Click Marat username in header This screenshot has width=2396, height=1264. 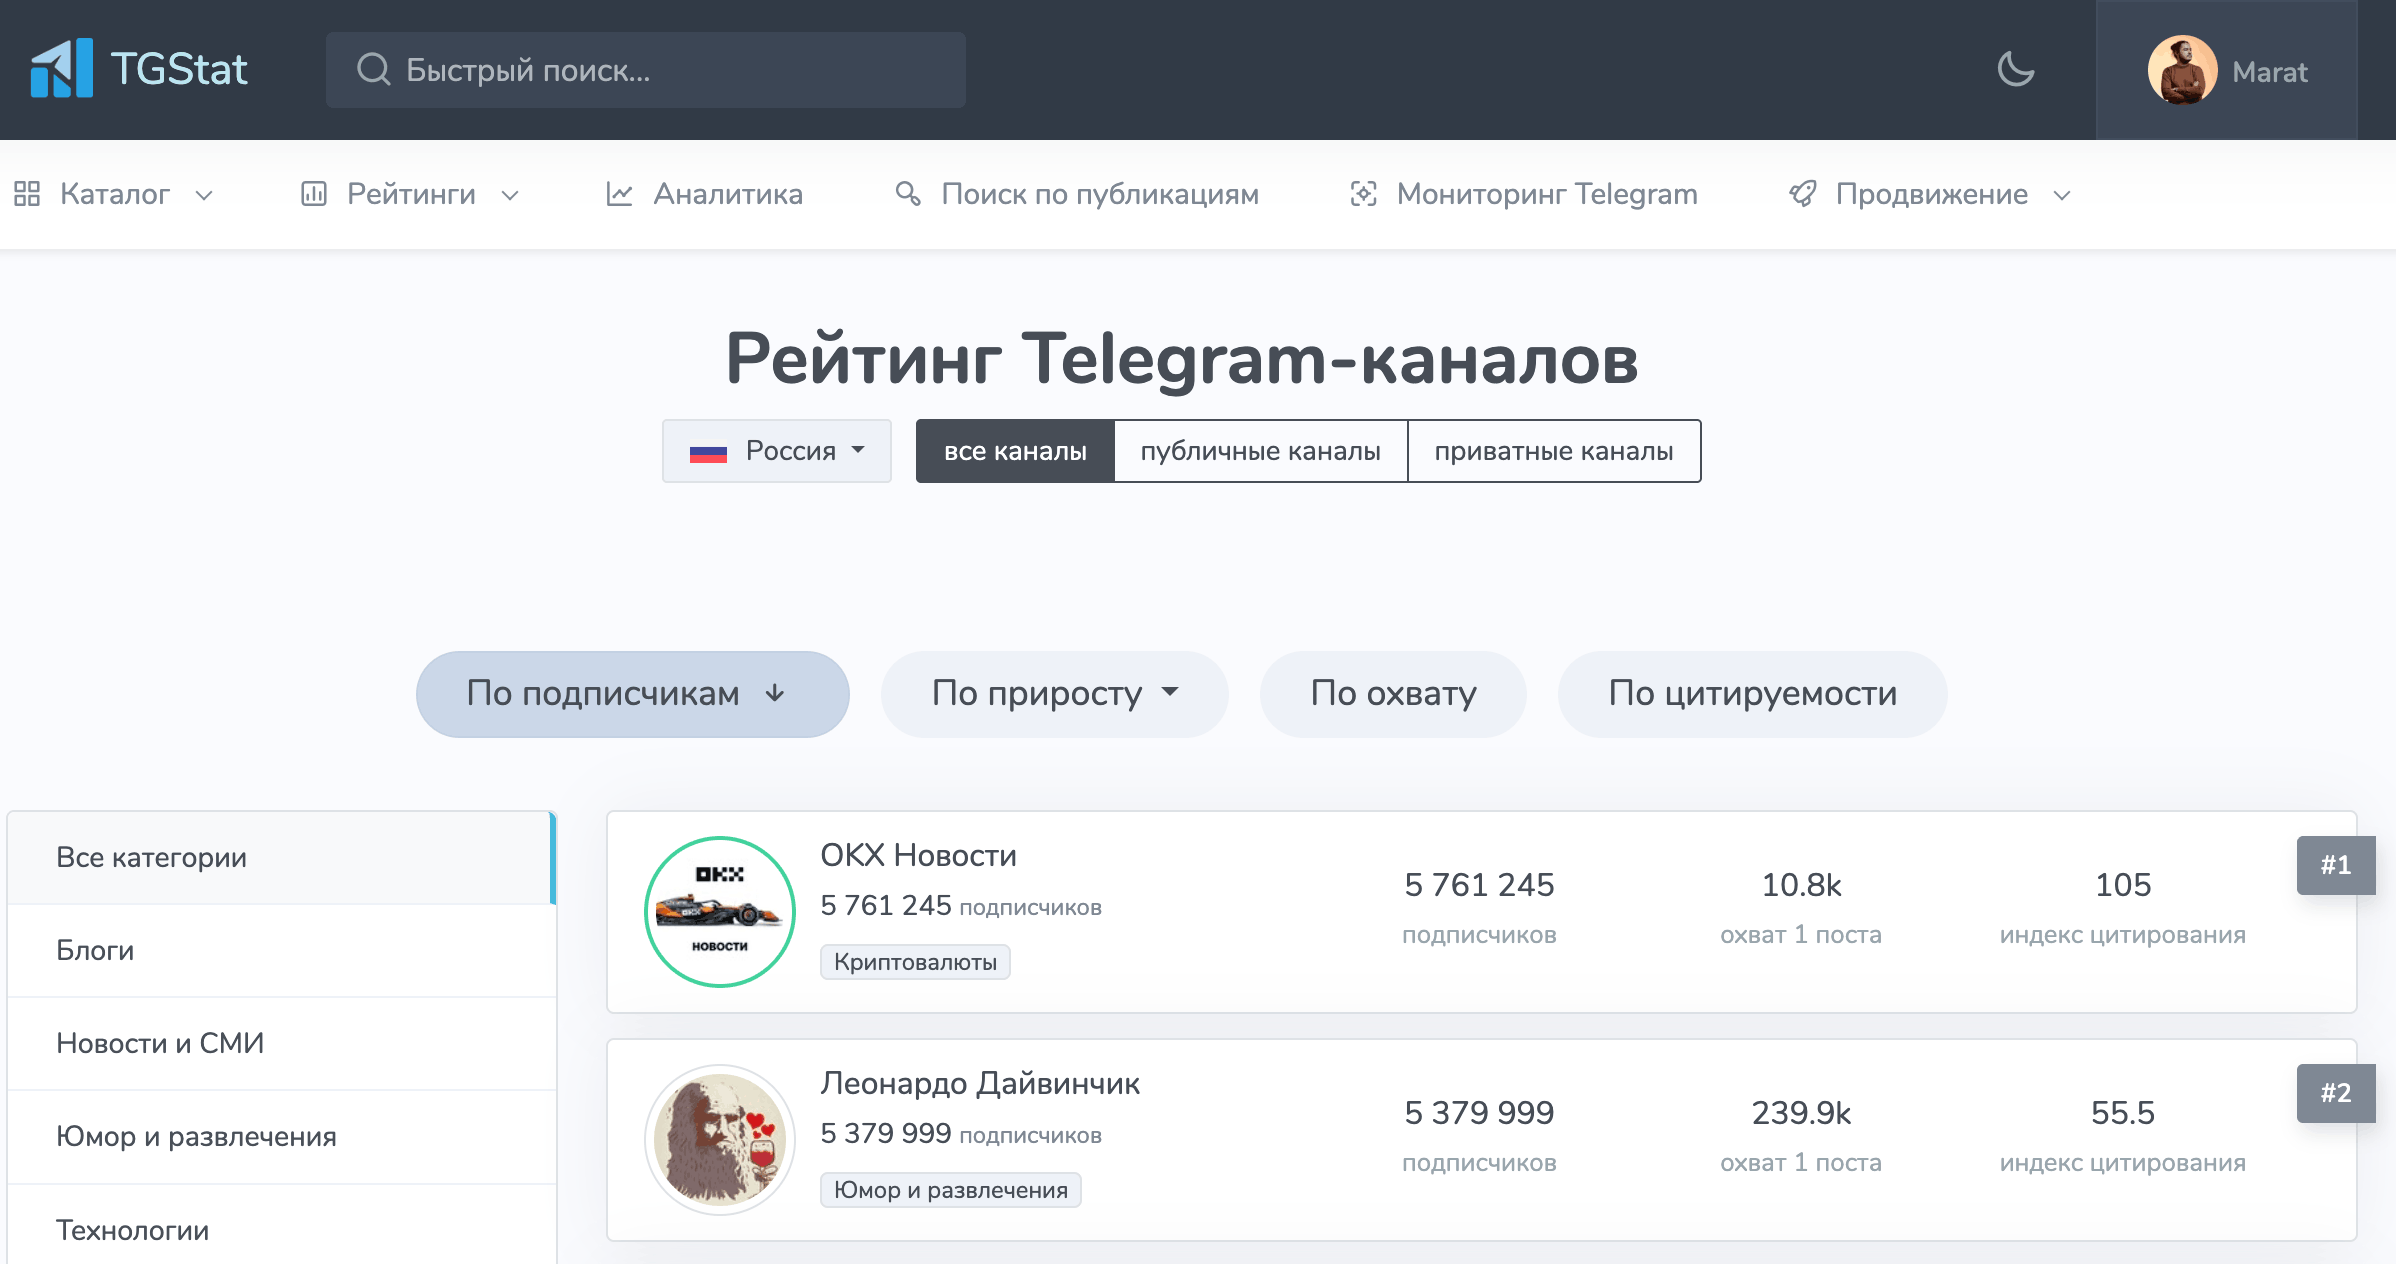click(2270, 72)
